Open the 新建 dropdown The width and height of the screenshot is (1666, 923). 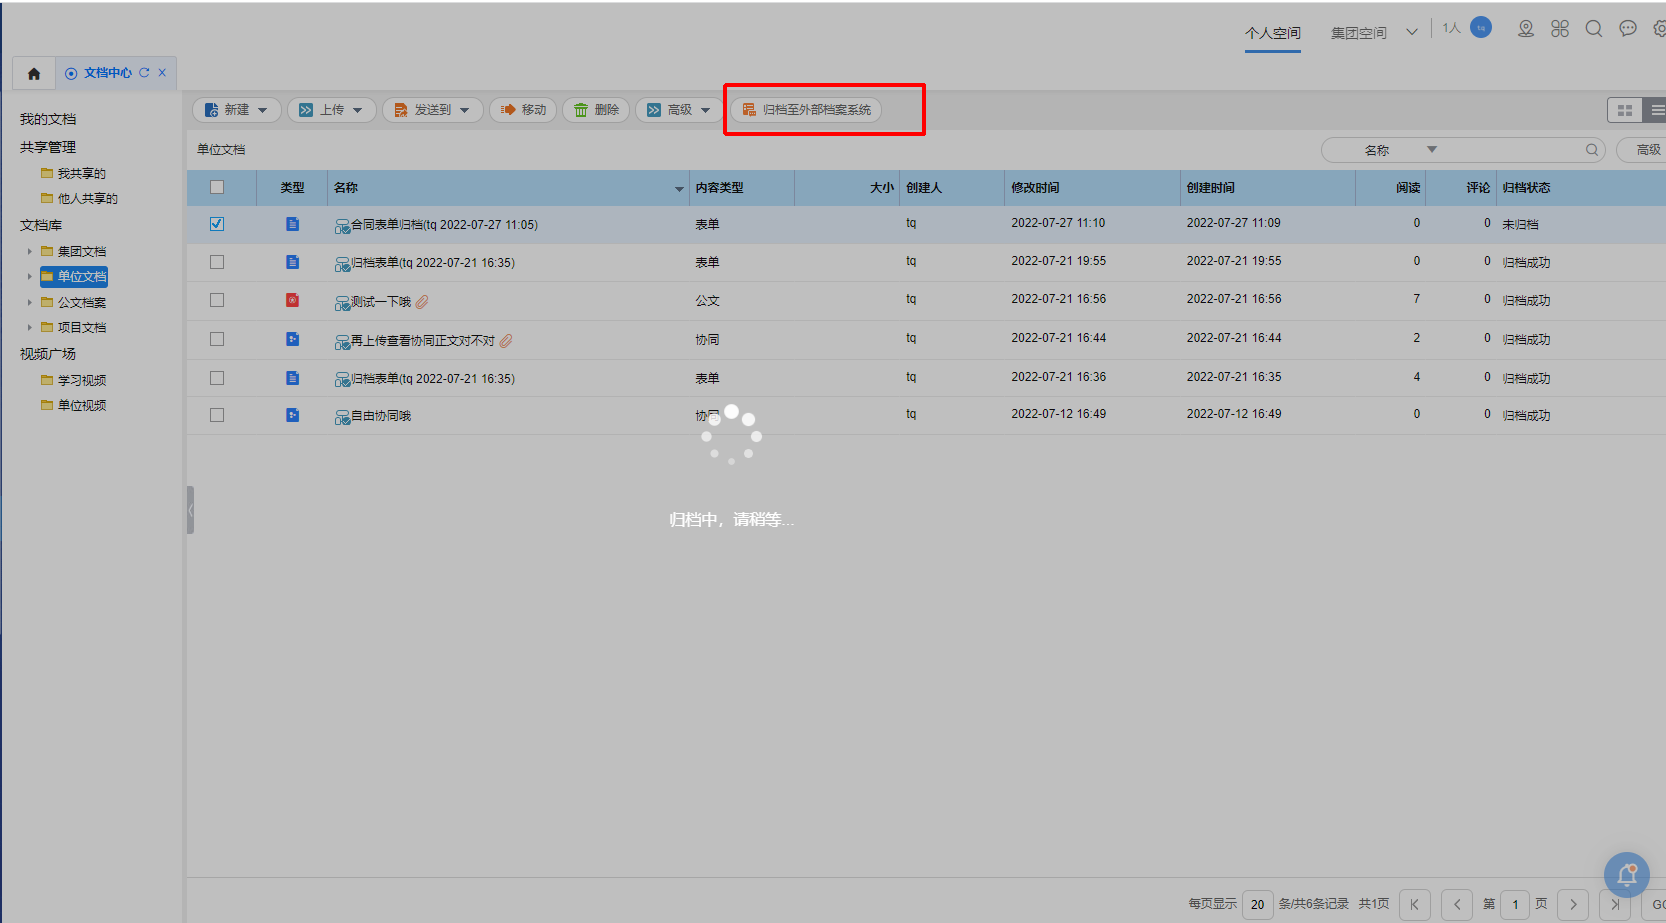click(x=237, y=110)
